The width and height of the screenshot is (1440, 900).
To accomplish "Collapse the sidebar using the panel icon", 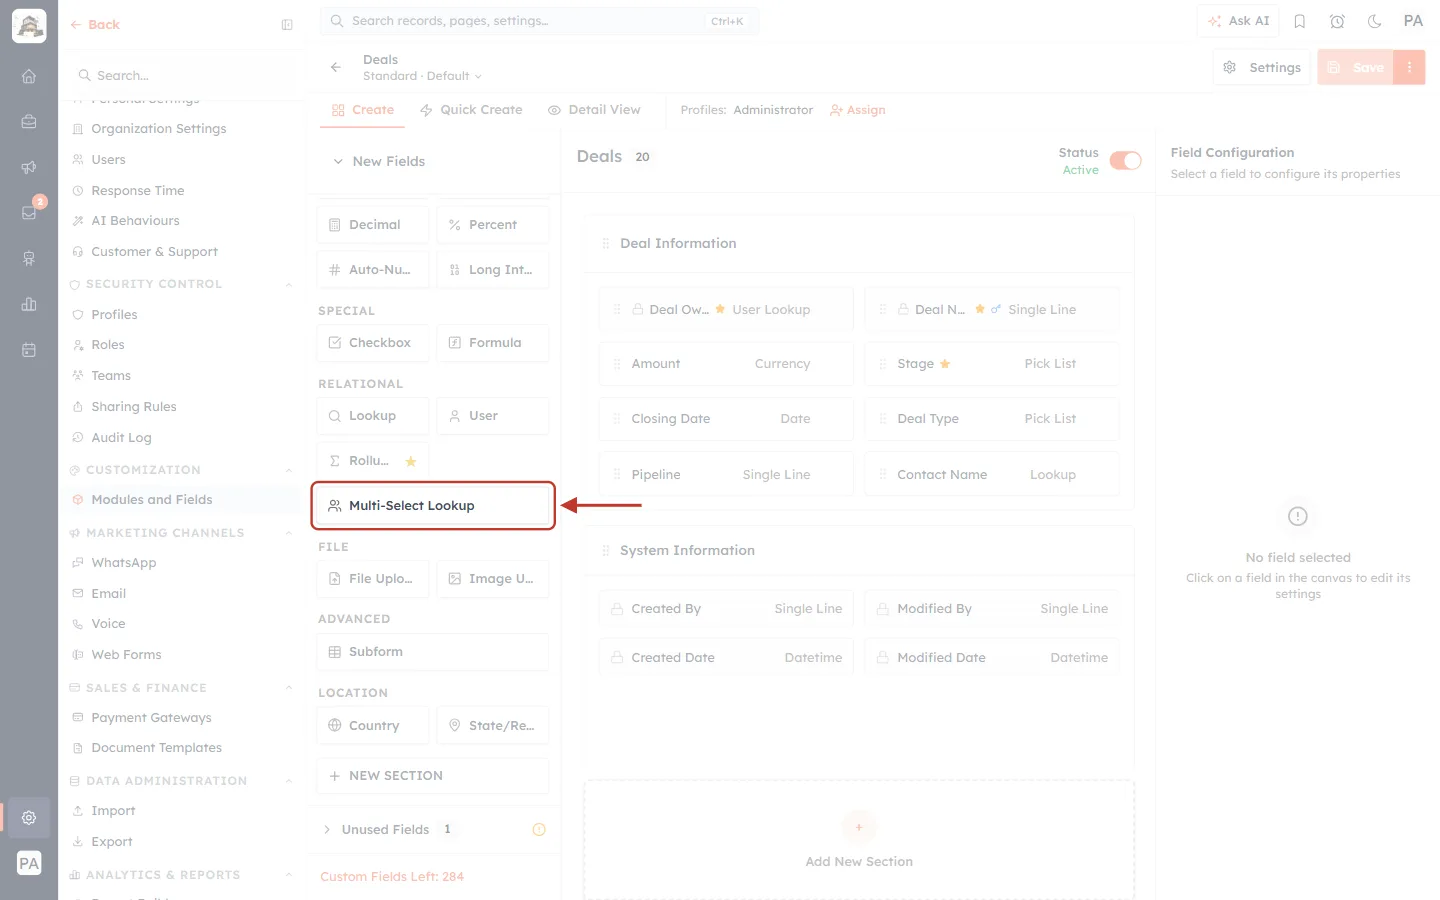I will 287,25.
